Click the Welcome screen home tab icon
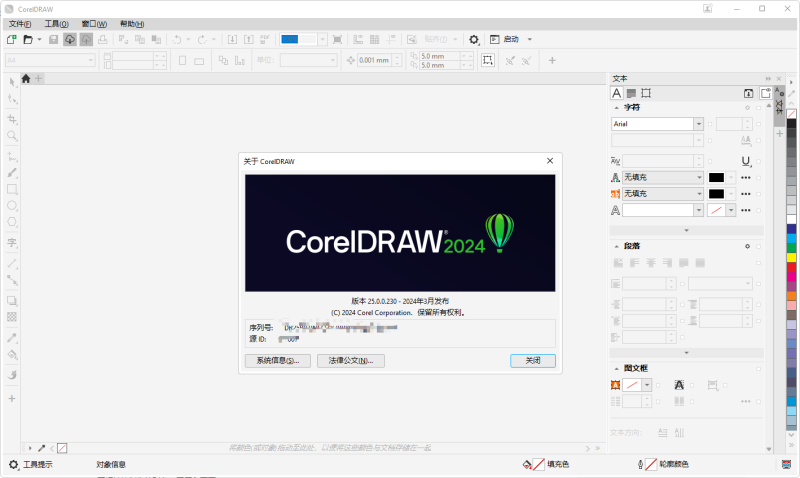800x478 pixels. (x=27, y=78)
